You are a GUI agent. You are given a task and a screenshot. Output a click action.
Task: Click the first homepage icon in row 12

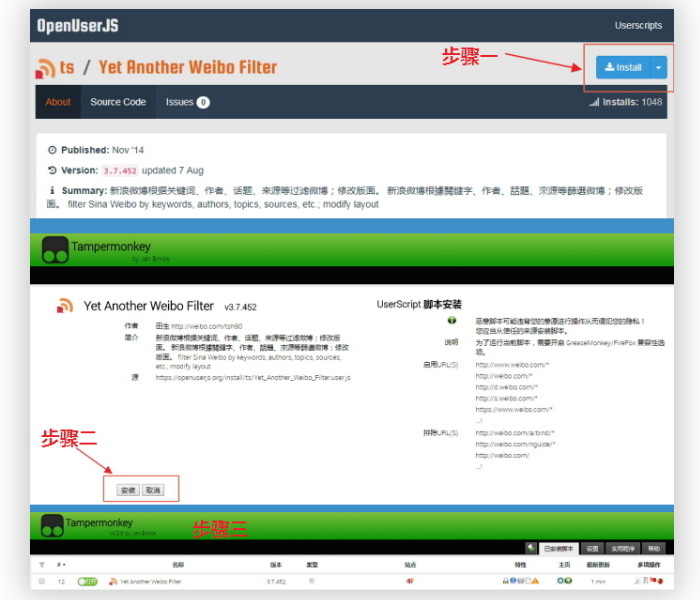click(561, 581)
